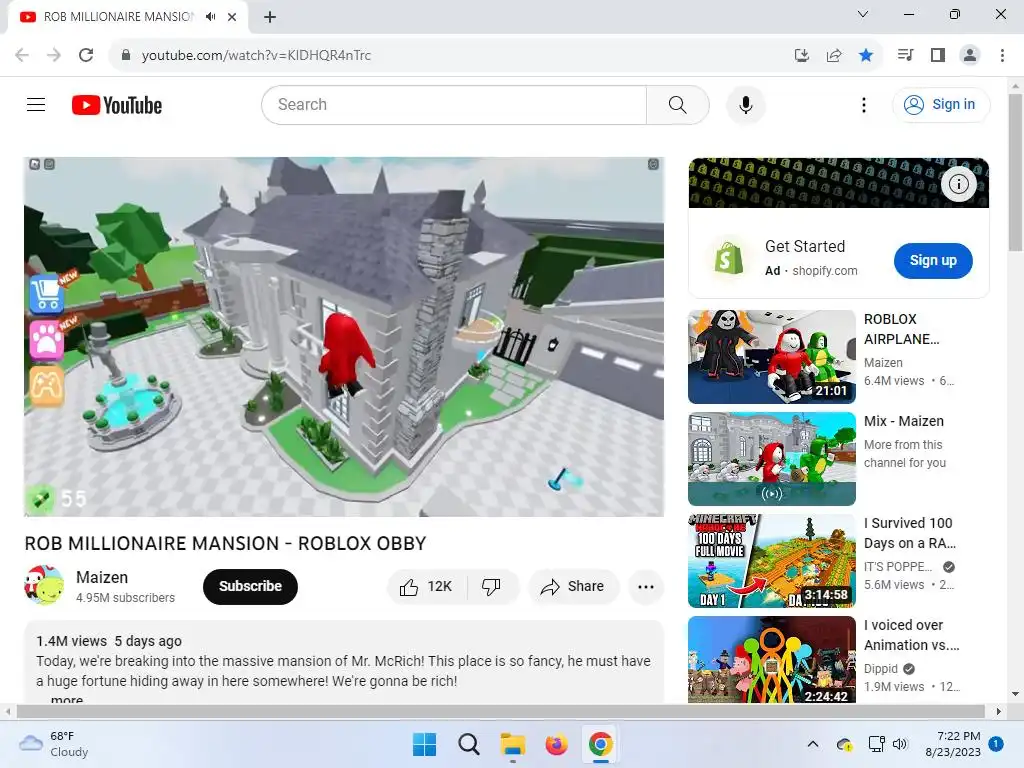1024x768 pixels.
Task: Expand the tab search chevron
Action: [862, 14]
